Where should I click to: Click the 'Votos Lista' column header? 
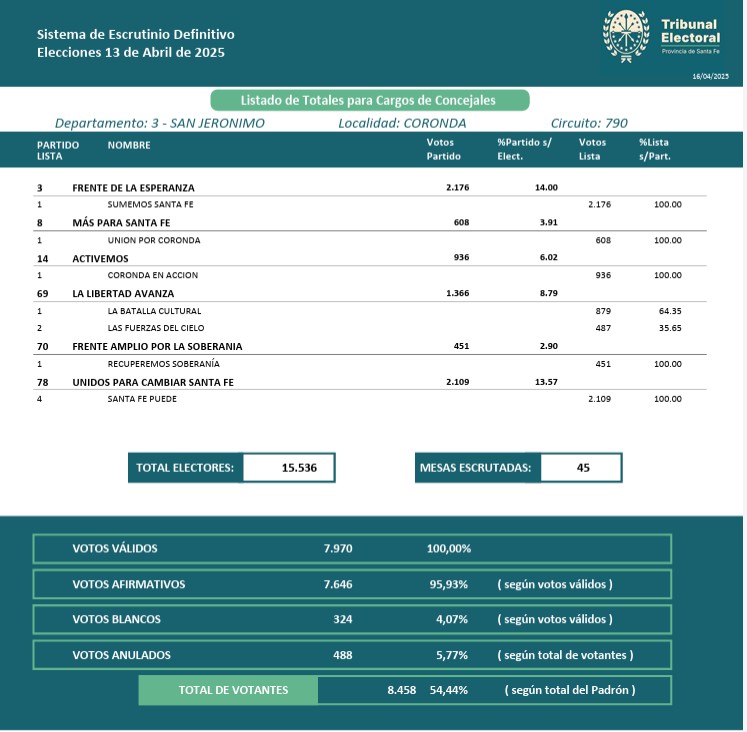click(592, 149)
